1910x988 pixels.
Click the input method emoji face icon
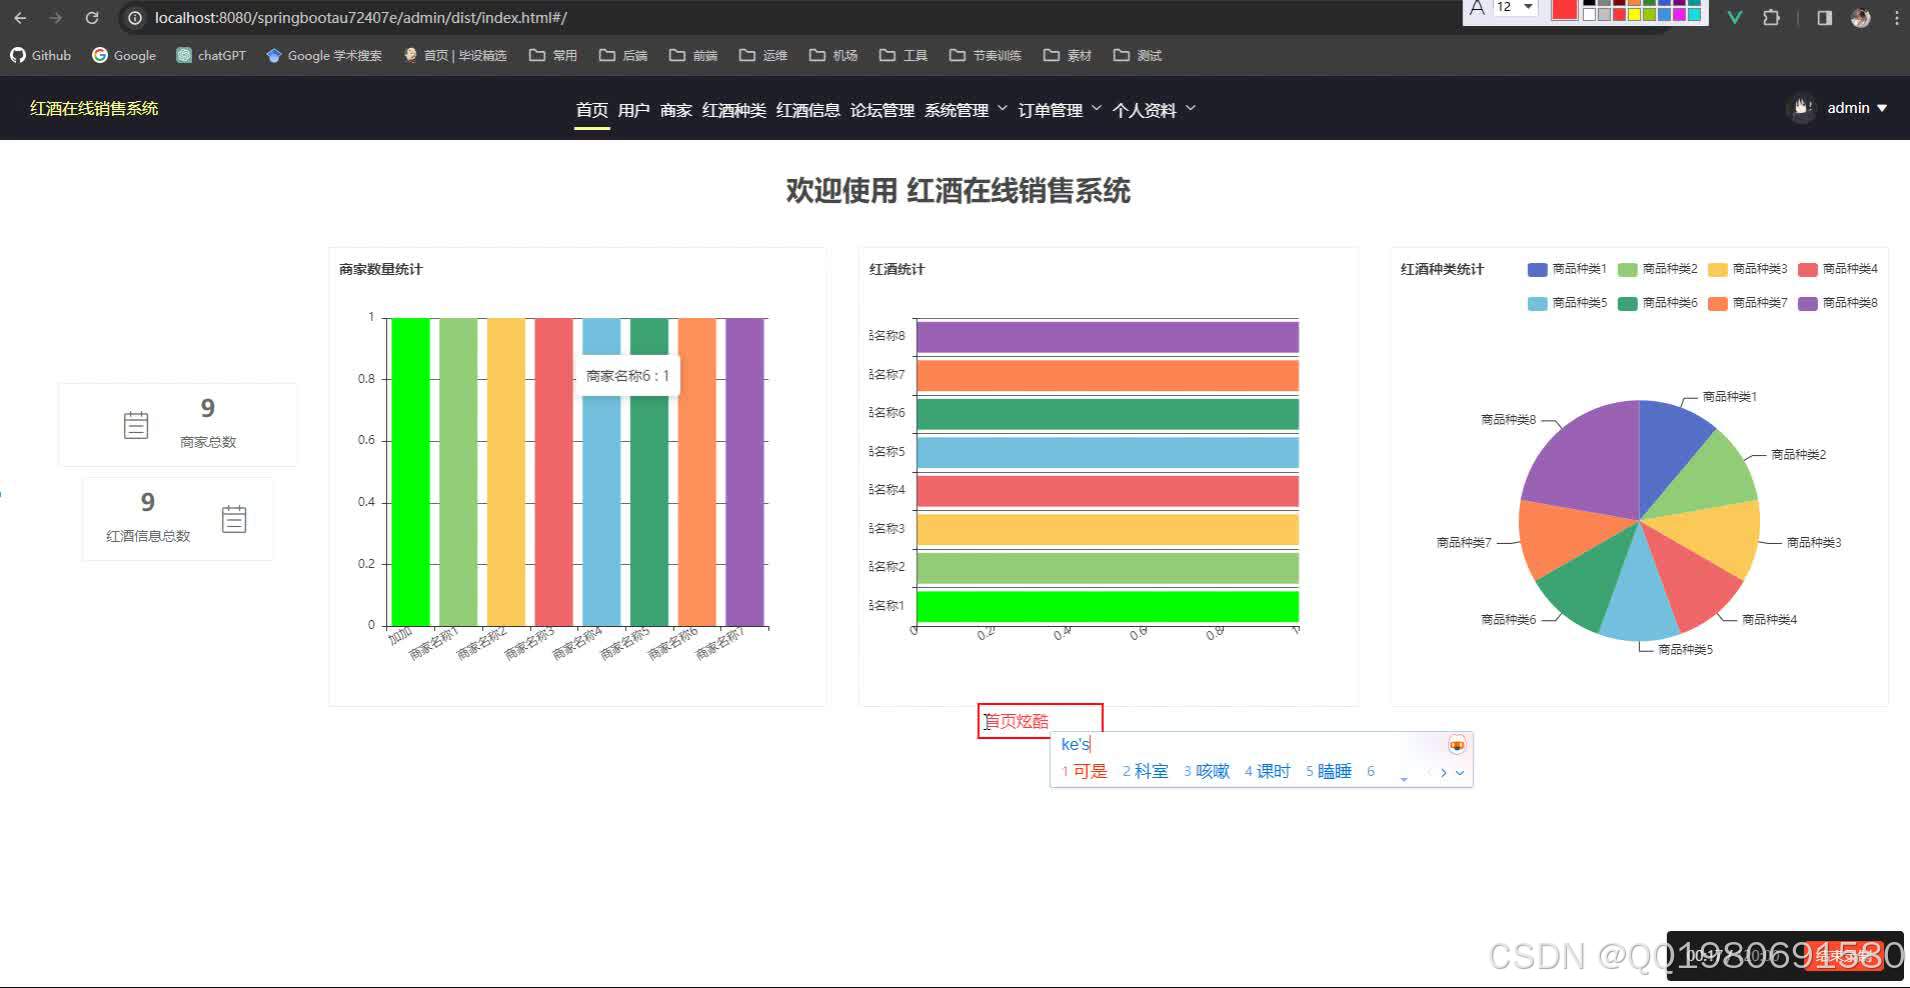pyautogui.click(x=1457, y=744)
